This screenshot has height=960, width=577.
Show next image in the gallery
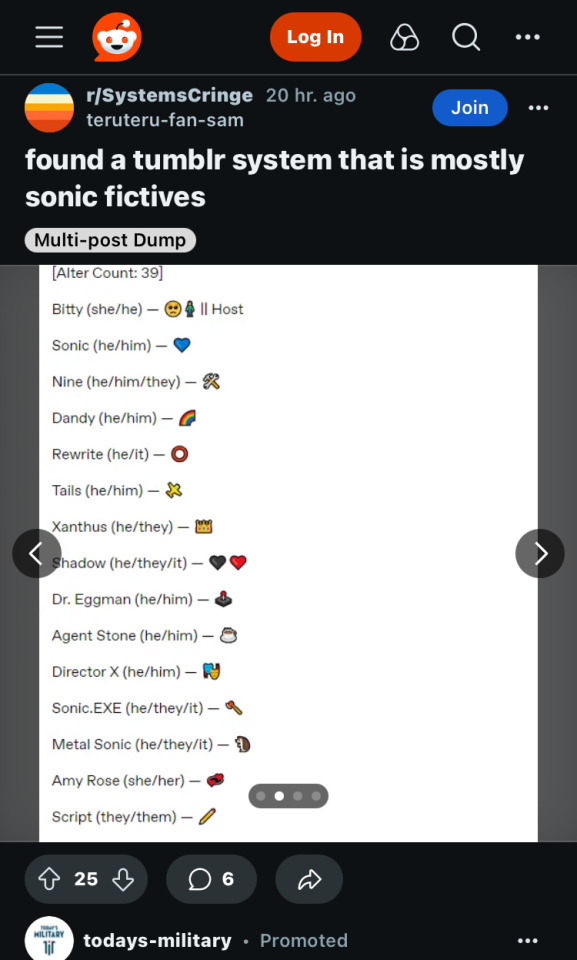540,553
